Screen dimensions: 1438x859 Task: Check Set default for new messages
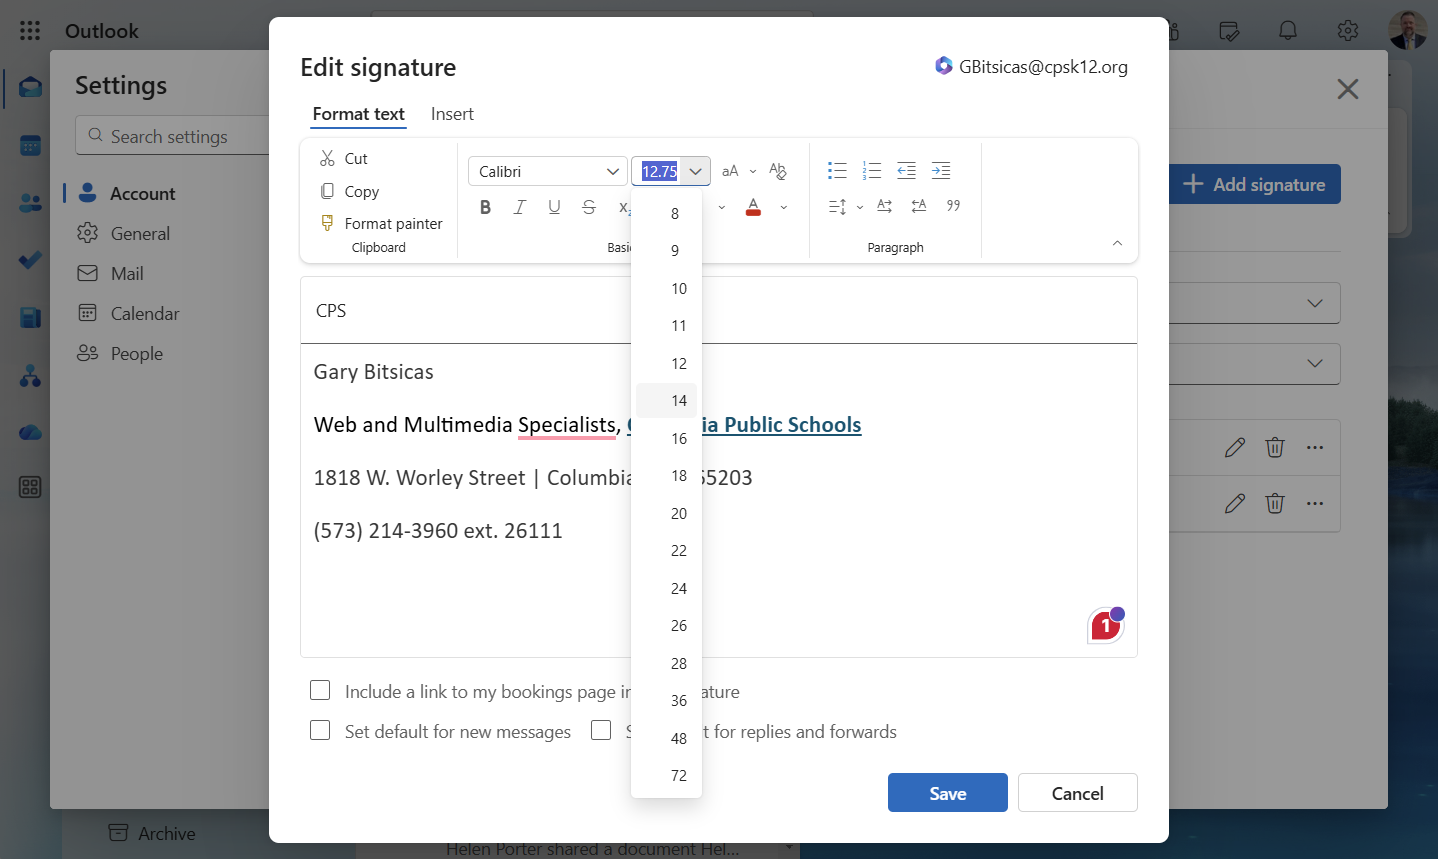tap(320, 730)
